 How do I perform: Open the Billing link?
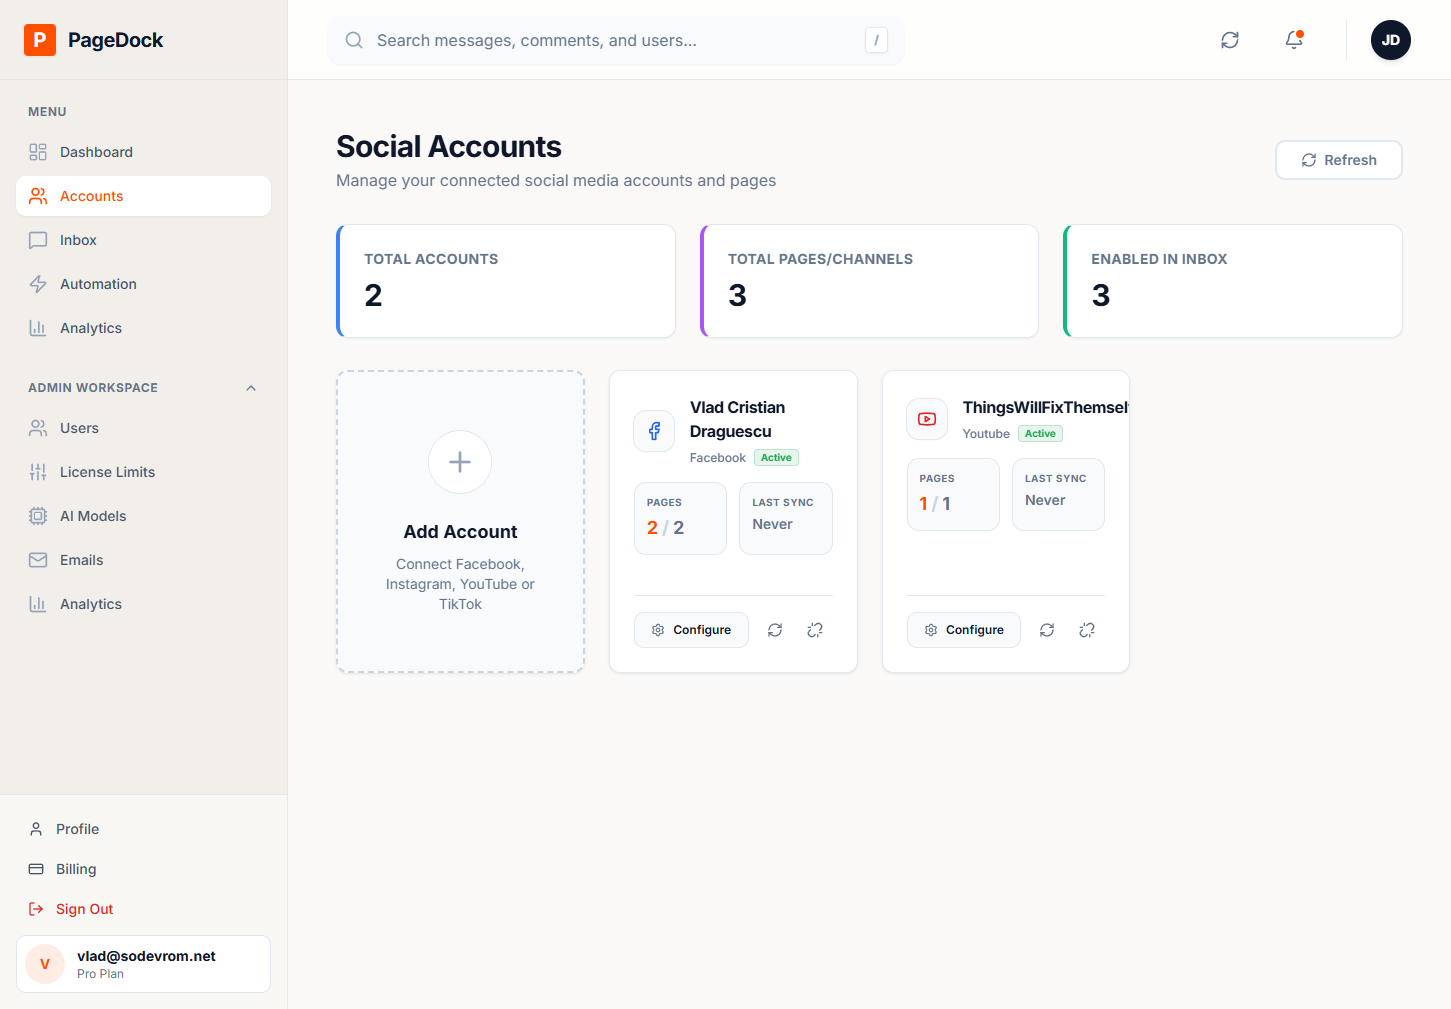pos(143,869)
